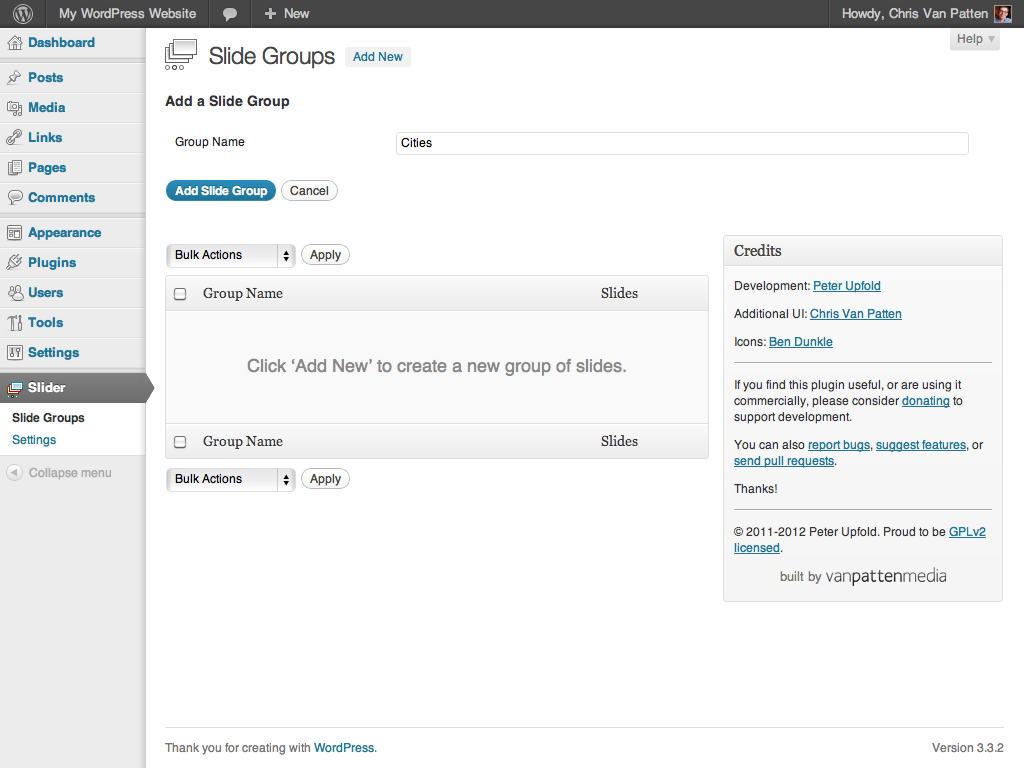The height and width of the screenshot is (768, 1024).
Task: Click the Group Name text field
Action: 682,143
